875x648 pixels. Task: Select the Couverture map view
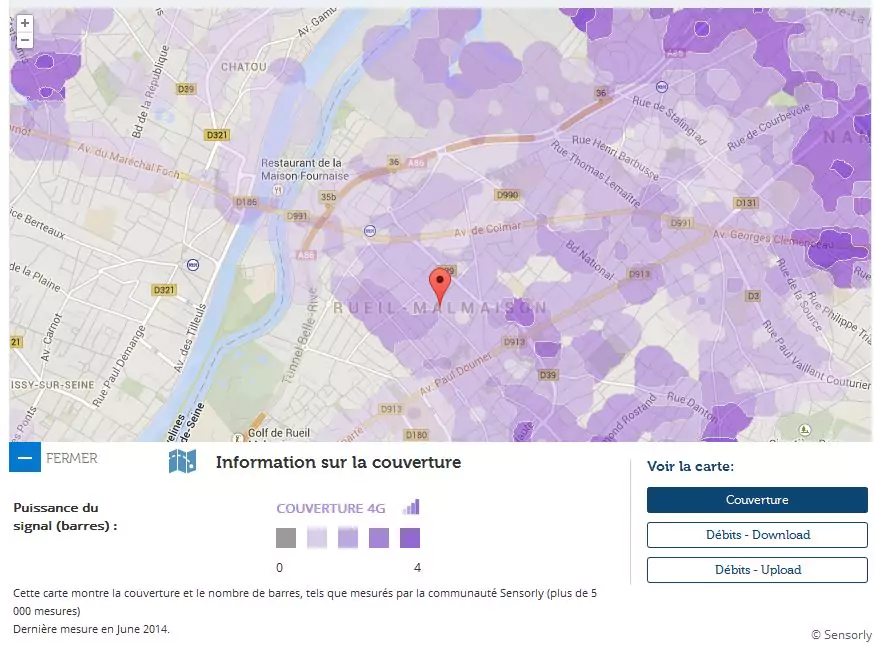[x=757, y=500]
